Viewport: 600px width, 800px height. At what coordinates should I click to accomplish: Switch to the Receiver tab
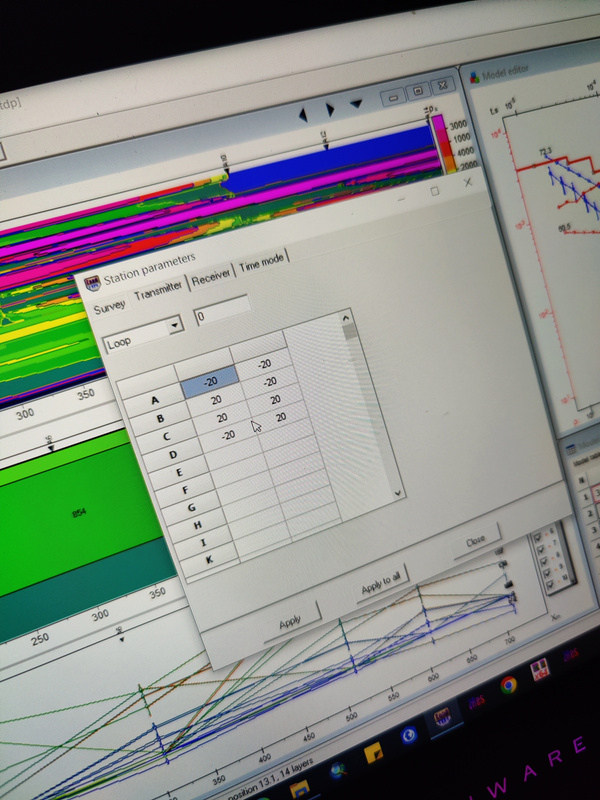(x=211, y=275)
